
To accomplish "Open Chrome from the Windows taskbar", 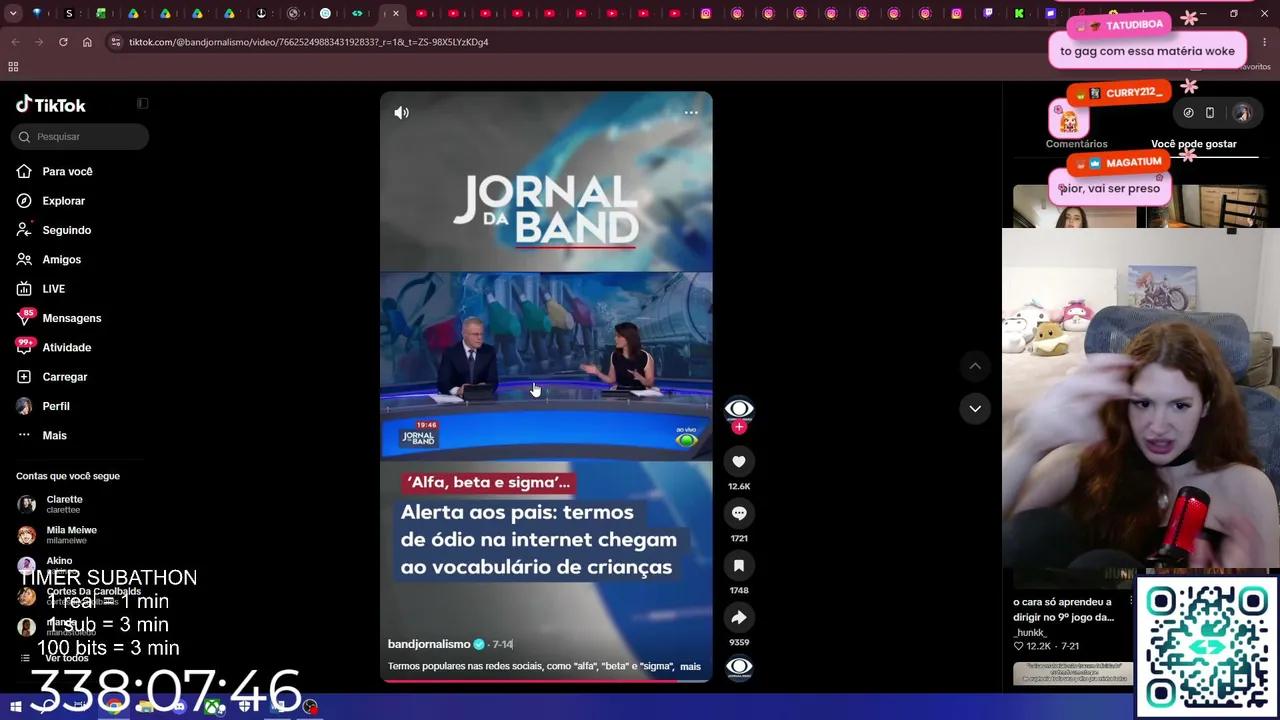I will [x=114, y=707].
